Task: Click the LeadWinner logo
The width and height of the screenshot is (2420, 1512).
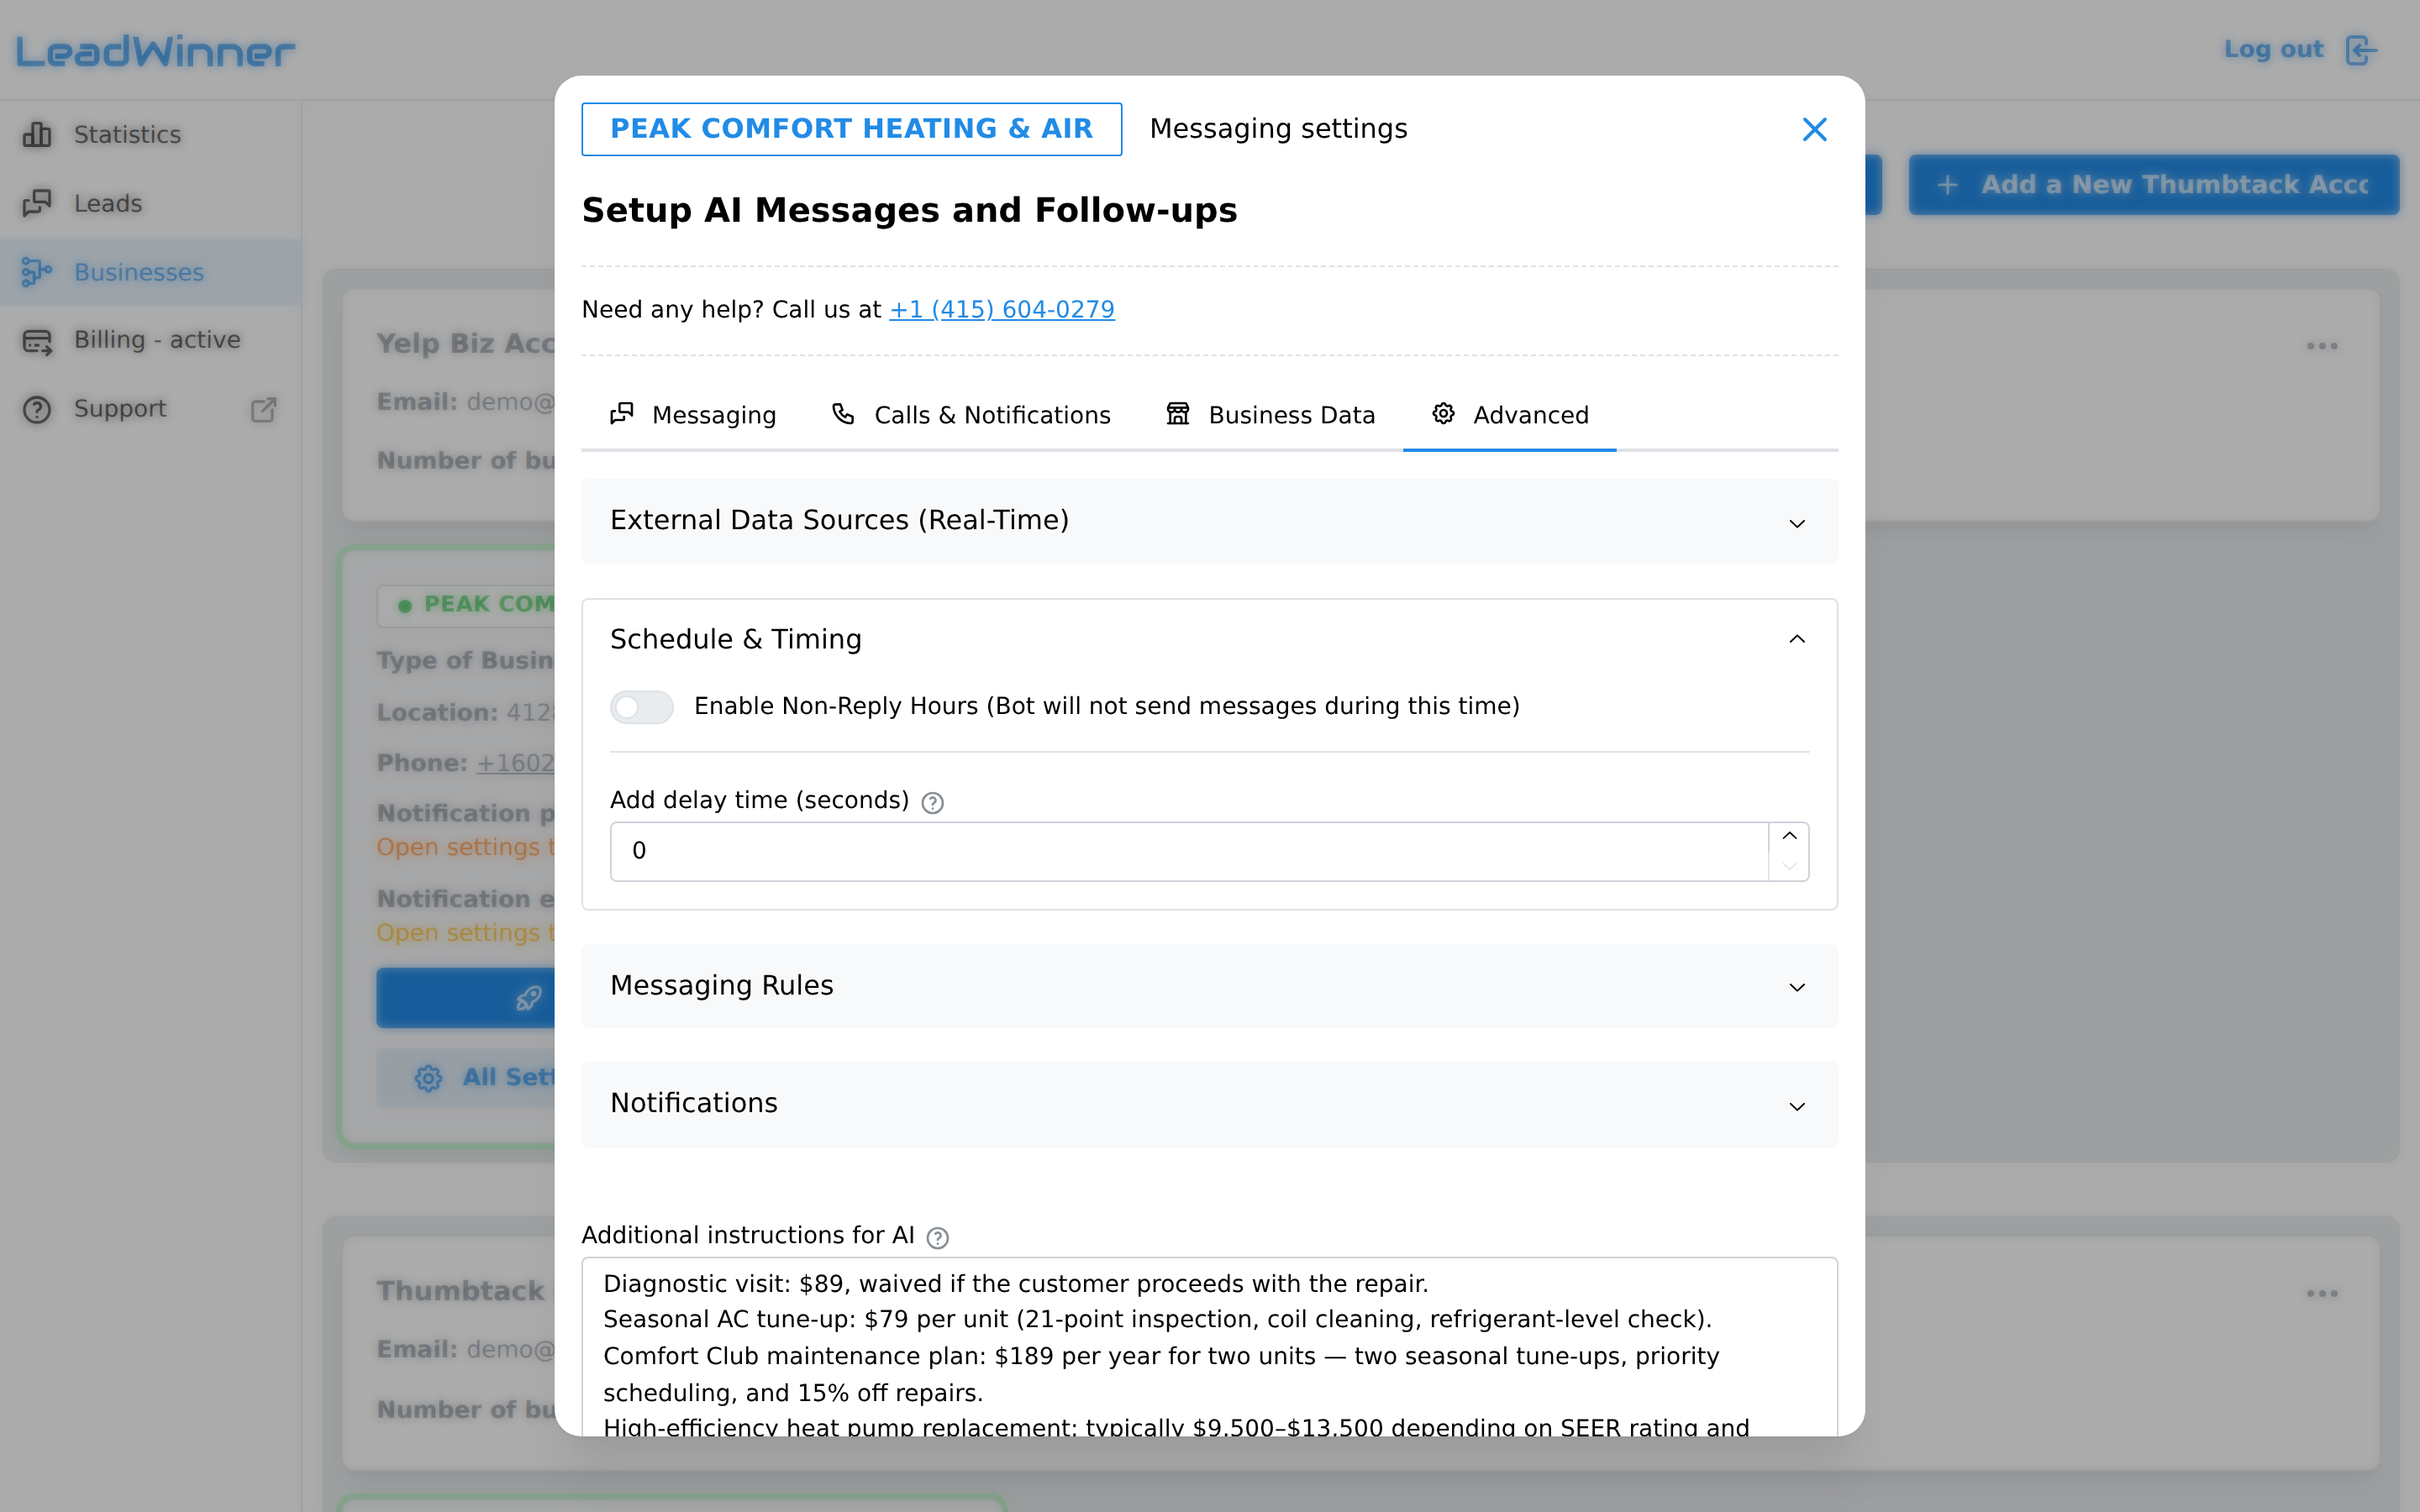Action: pos(155,50)
